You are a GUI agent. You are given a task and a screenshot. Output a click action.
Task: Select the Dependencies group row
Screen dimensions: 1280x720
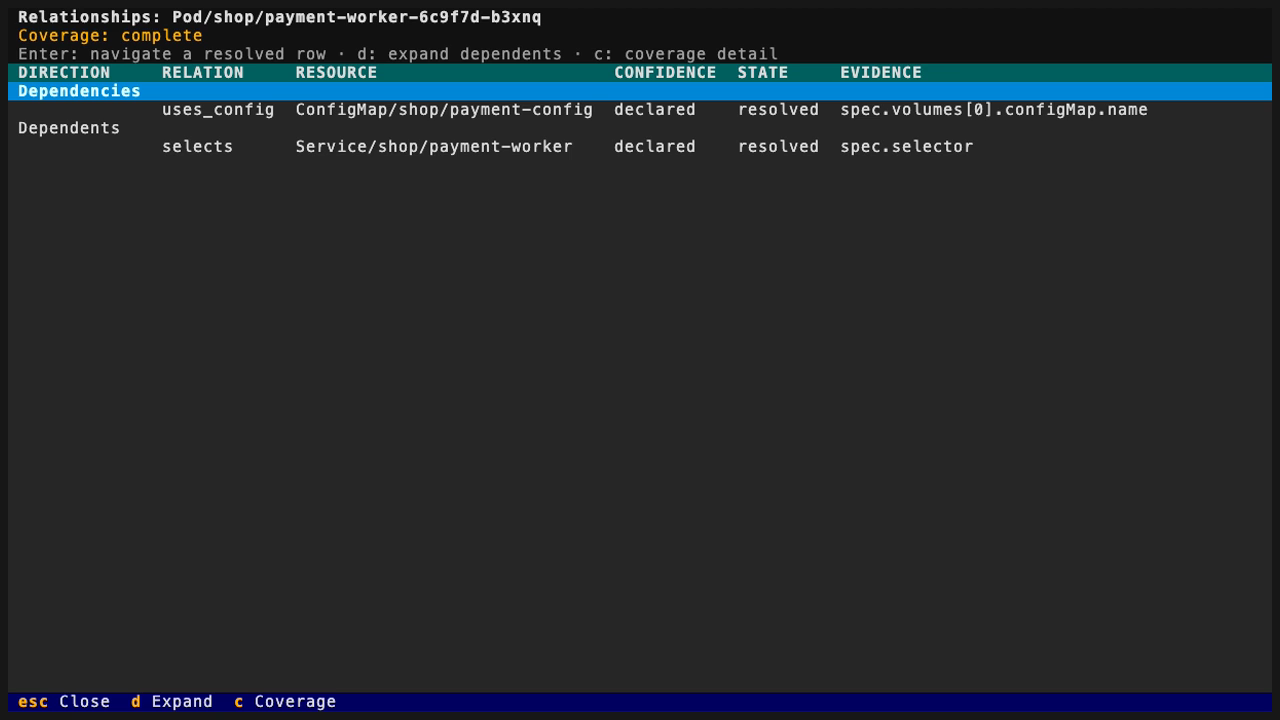click(x=640, y=91)
